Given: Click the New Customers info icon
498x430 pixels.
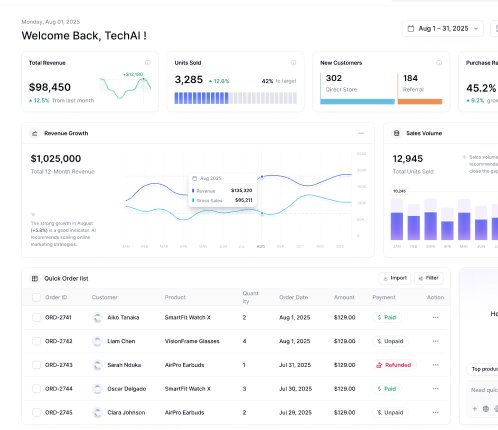Looking at the screenshot, I should click(439, 63).
